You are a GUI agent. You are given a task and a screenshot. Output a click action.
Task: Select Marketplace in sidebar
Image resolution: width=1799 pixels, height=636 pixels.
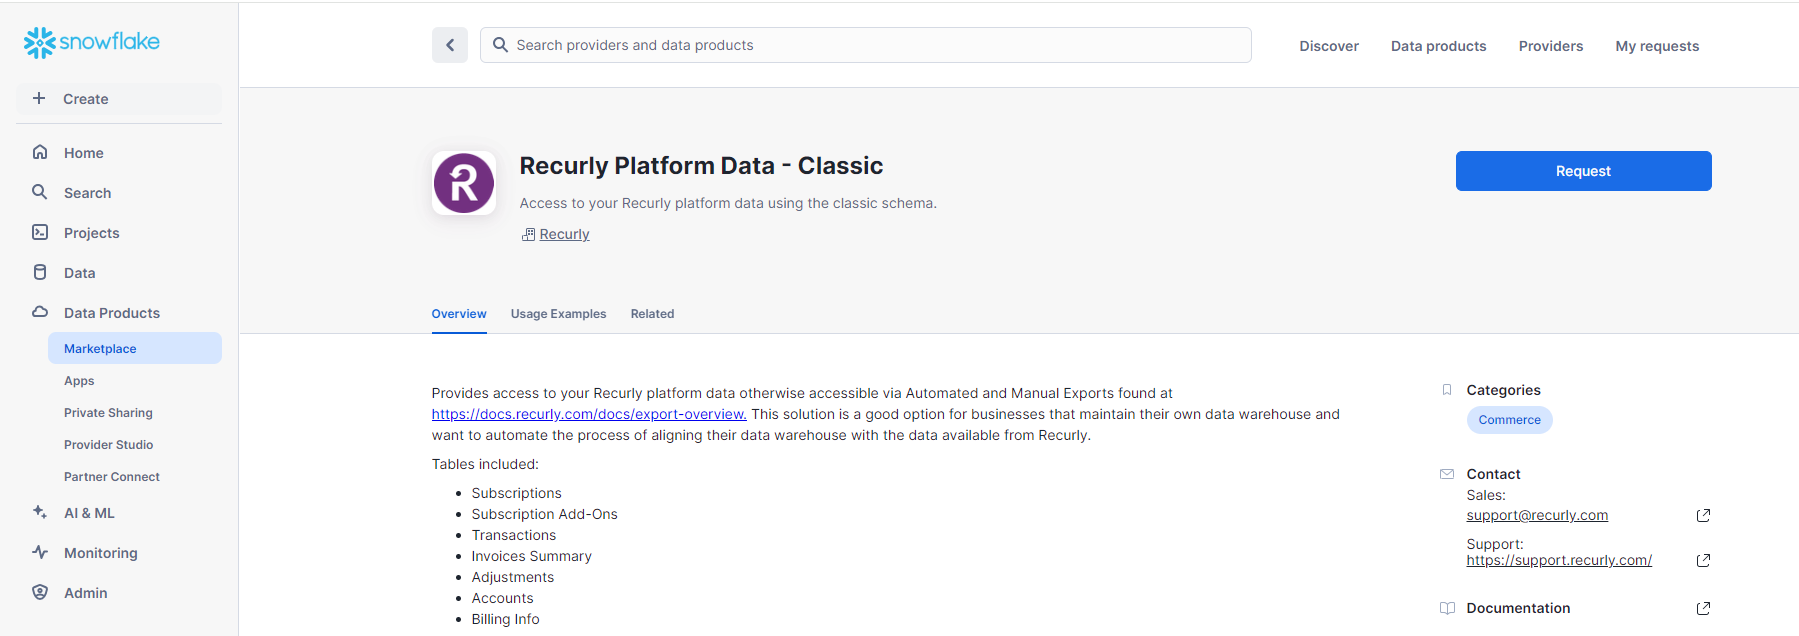tap(135, 348)
